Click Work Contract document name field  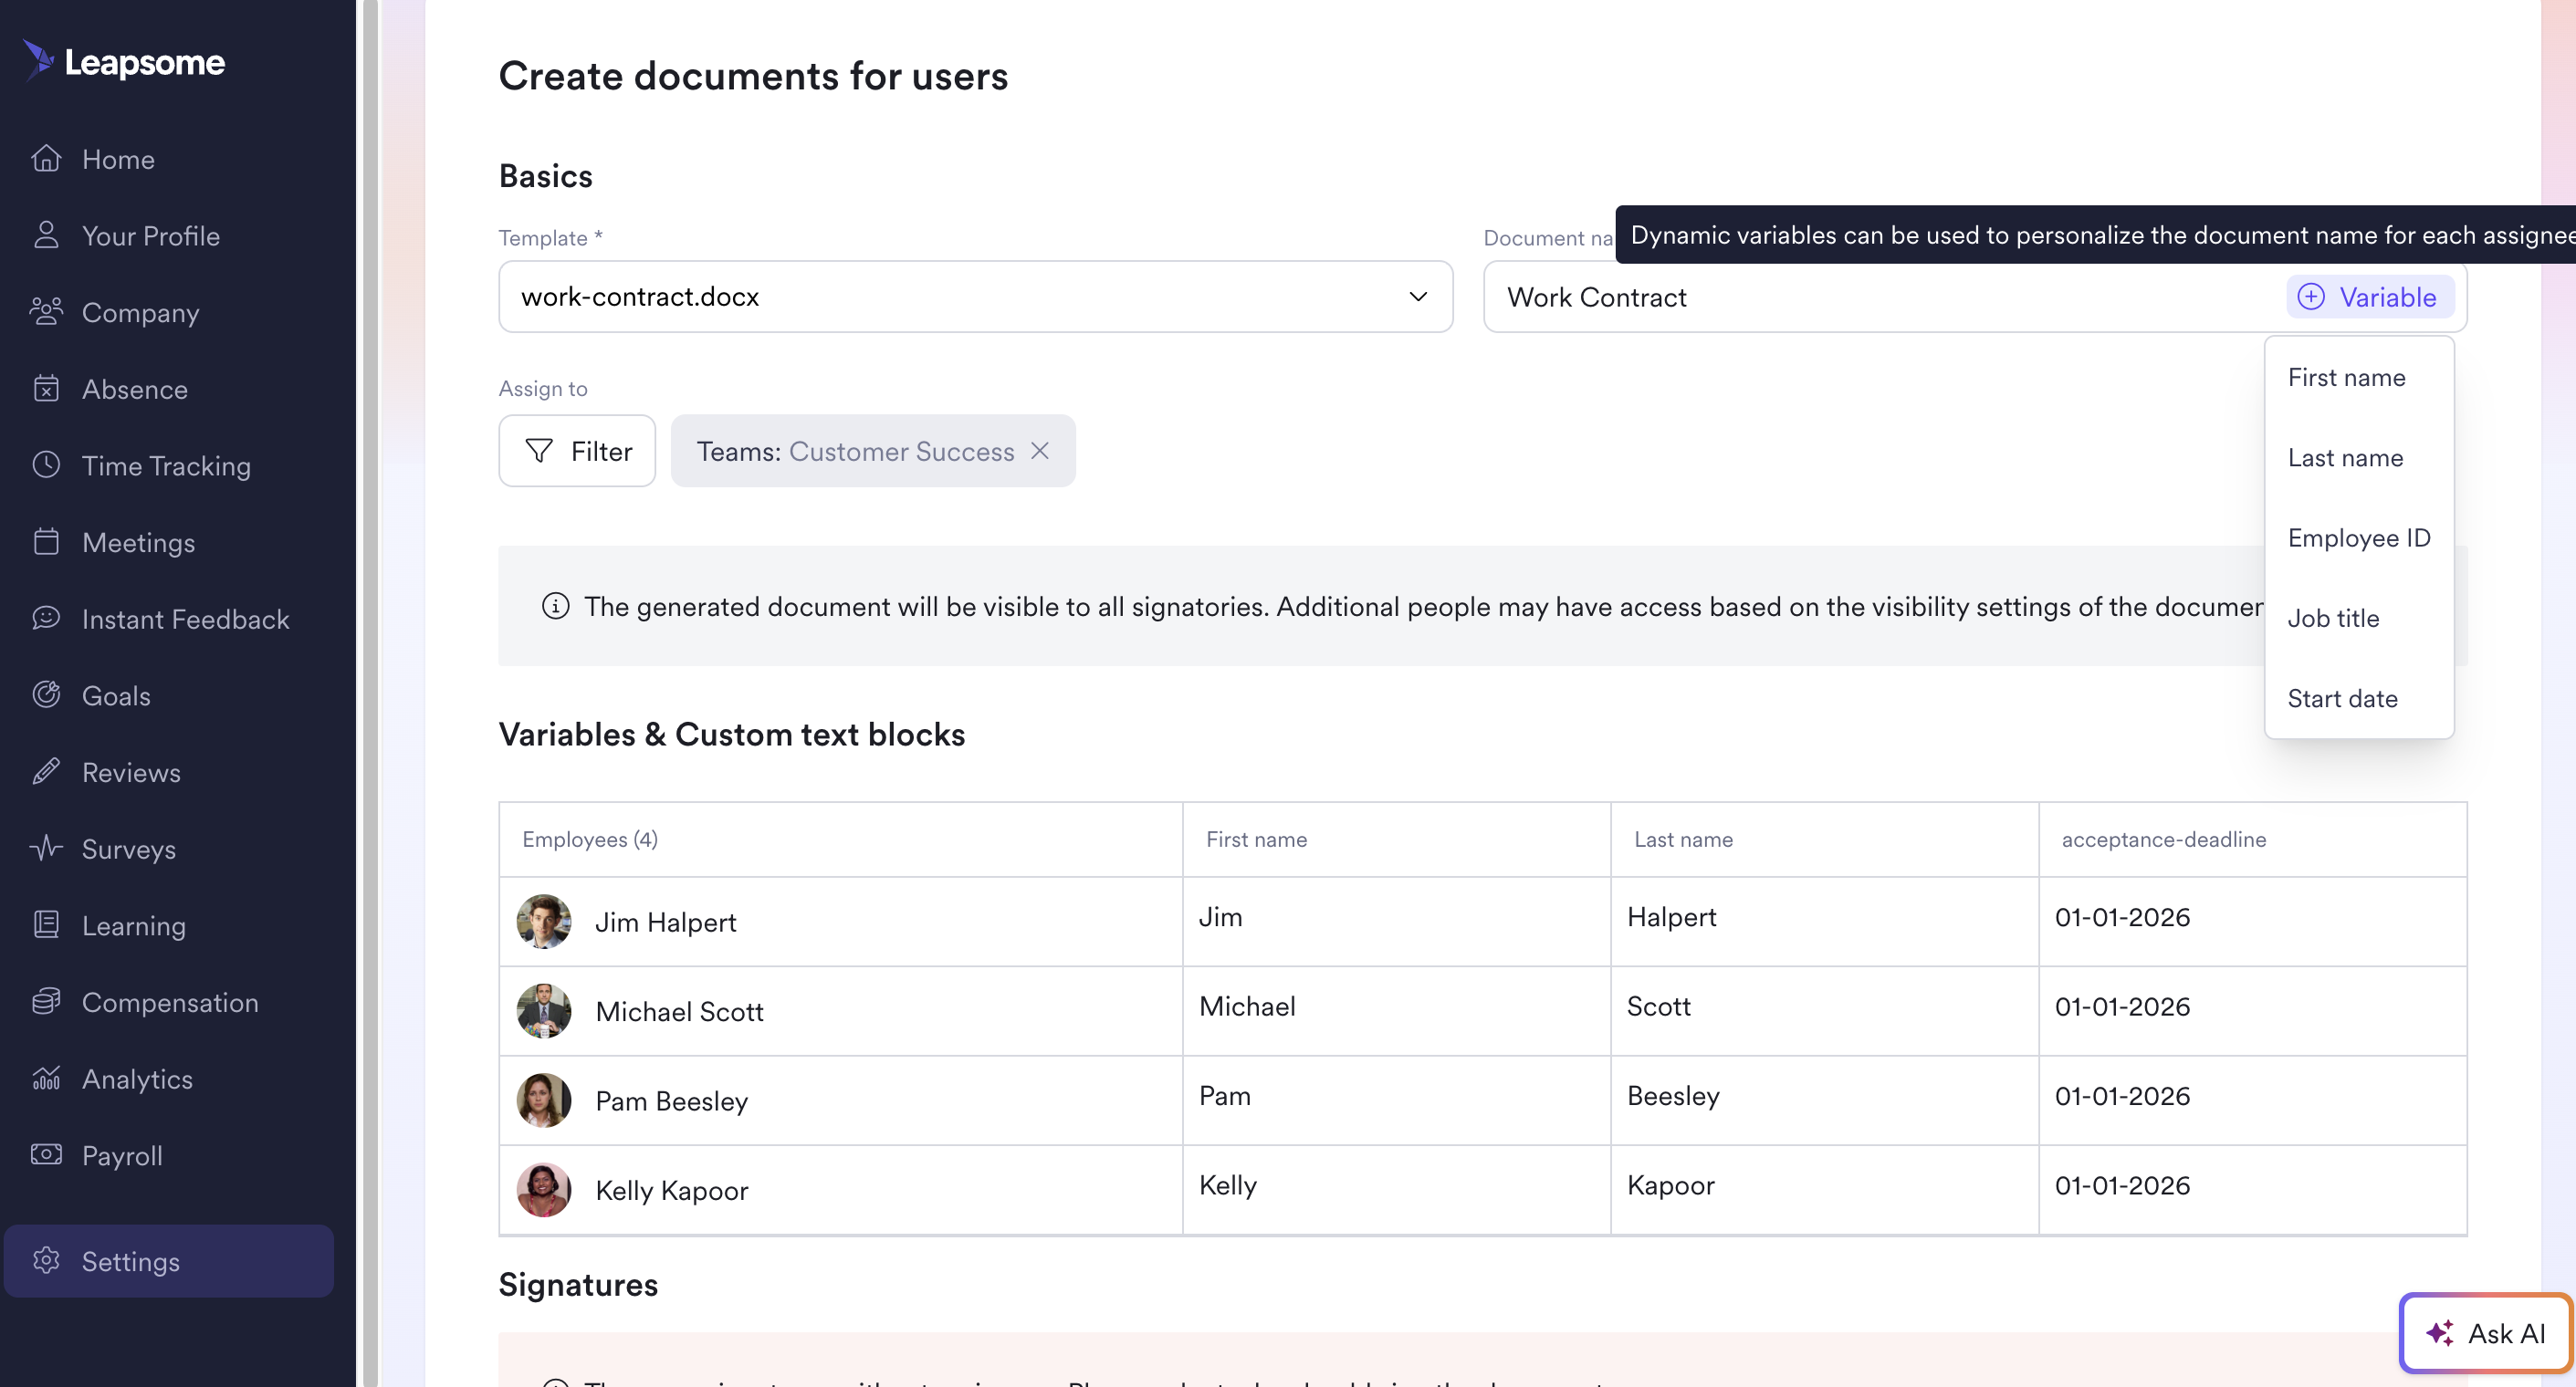1880,297
